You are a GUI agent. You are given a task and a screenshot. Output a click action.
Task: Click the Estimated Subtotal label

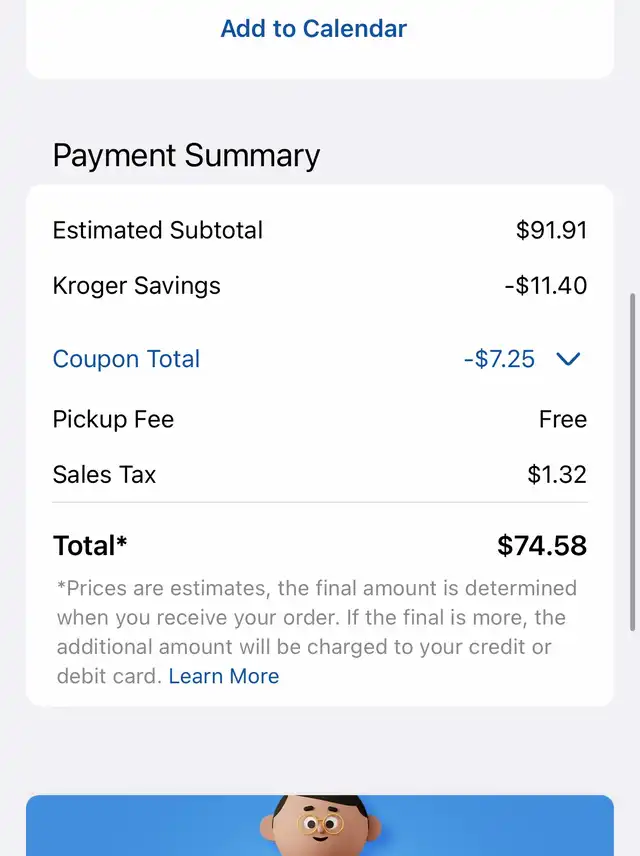157,230
